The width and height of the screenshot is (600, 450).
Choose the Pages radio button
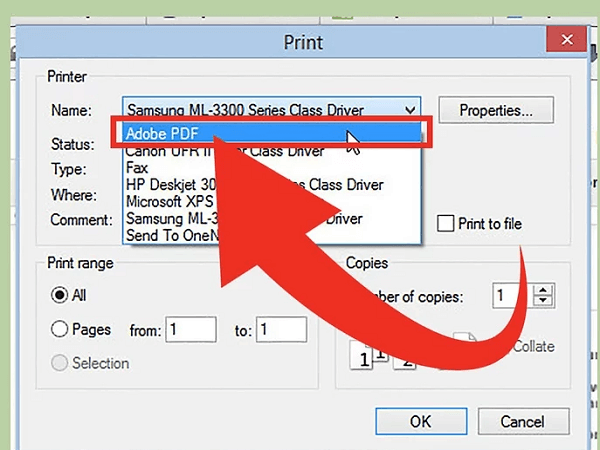(60, 330)
